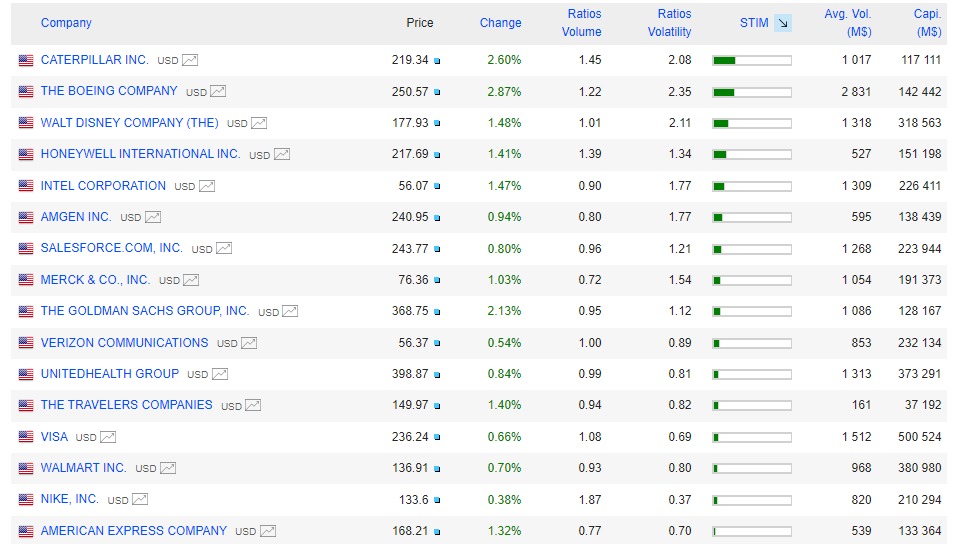Click the quote indicator square after Goldman Sachs price 368.75
Viewport: 965px width, 544px height.
coord(437,312)
